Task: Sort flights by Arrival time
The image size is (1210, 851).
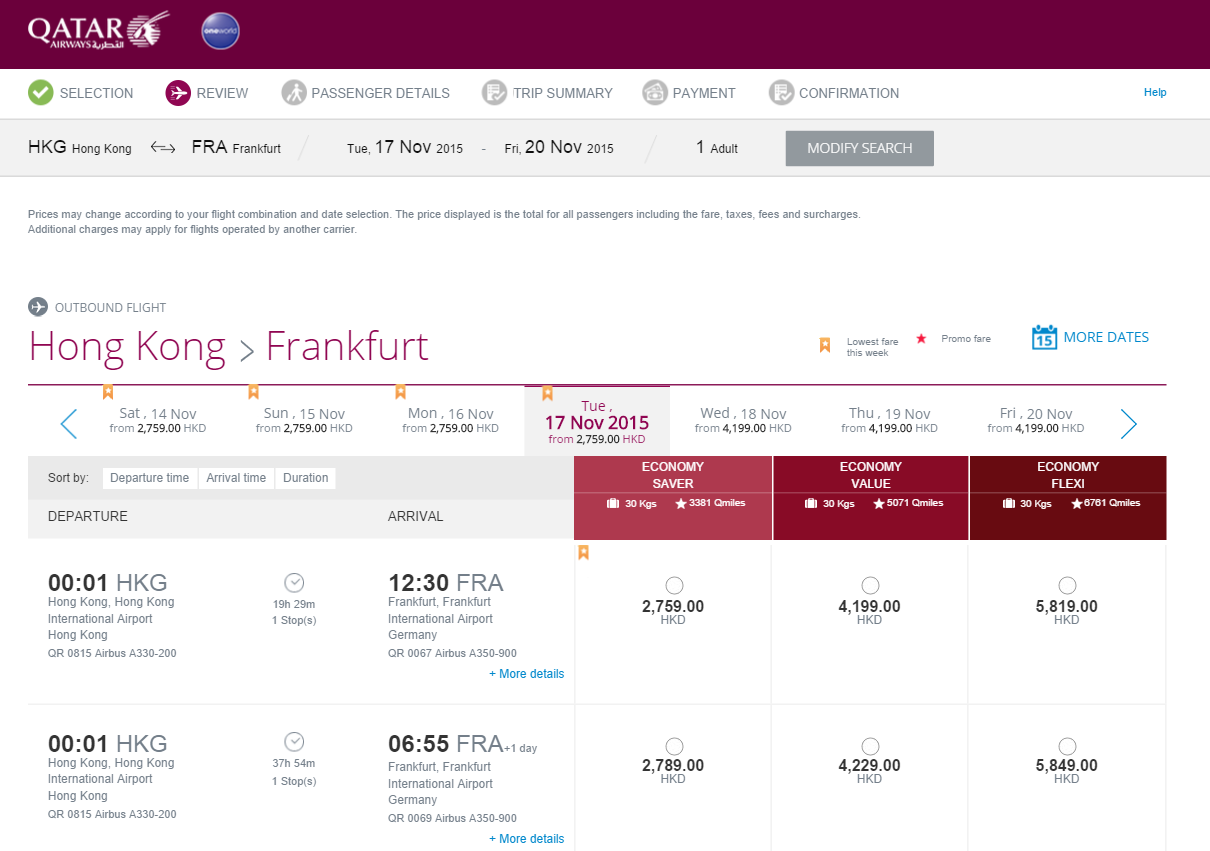Action: tap(236, 478)
